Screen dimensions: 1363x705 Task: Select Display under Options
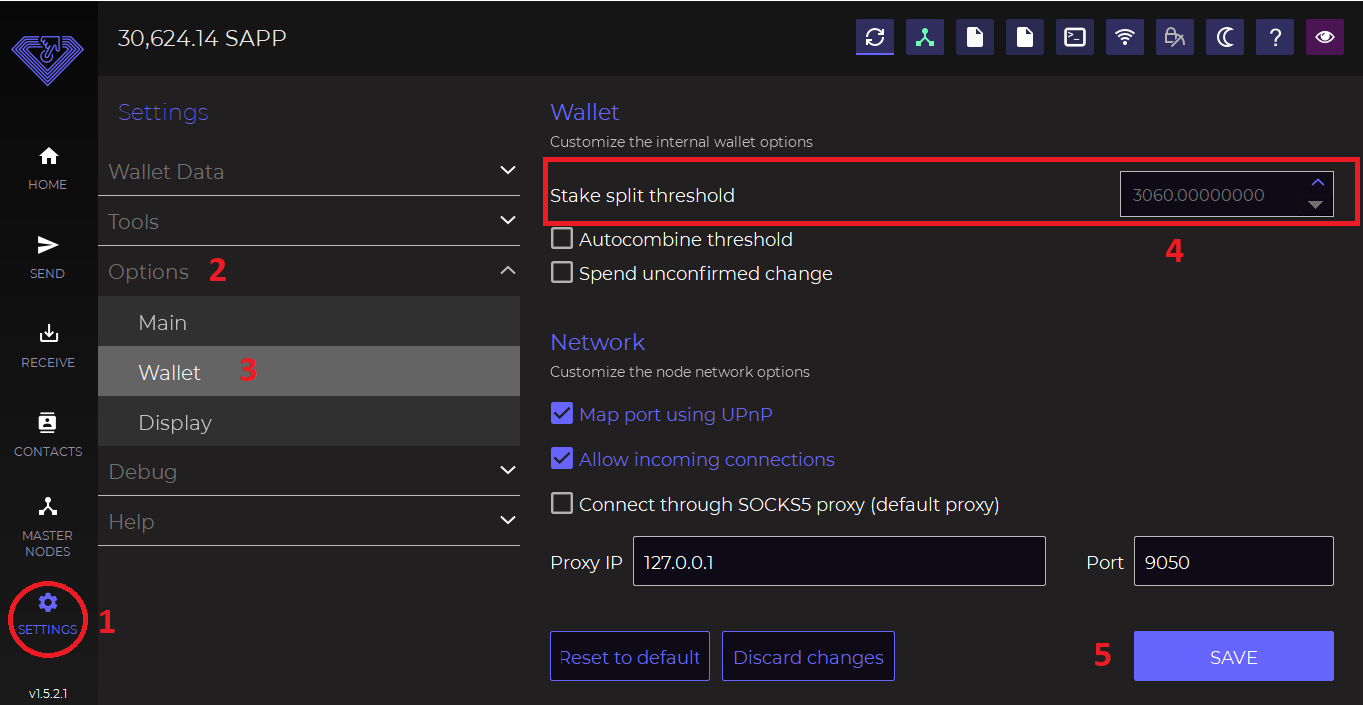coord(175,422)
